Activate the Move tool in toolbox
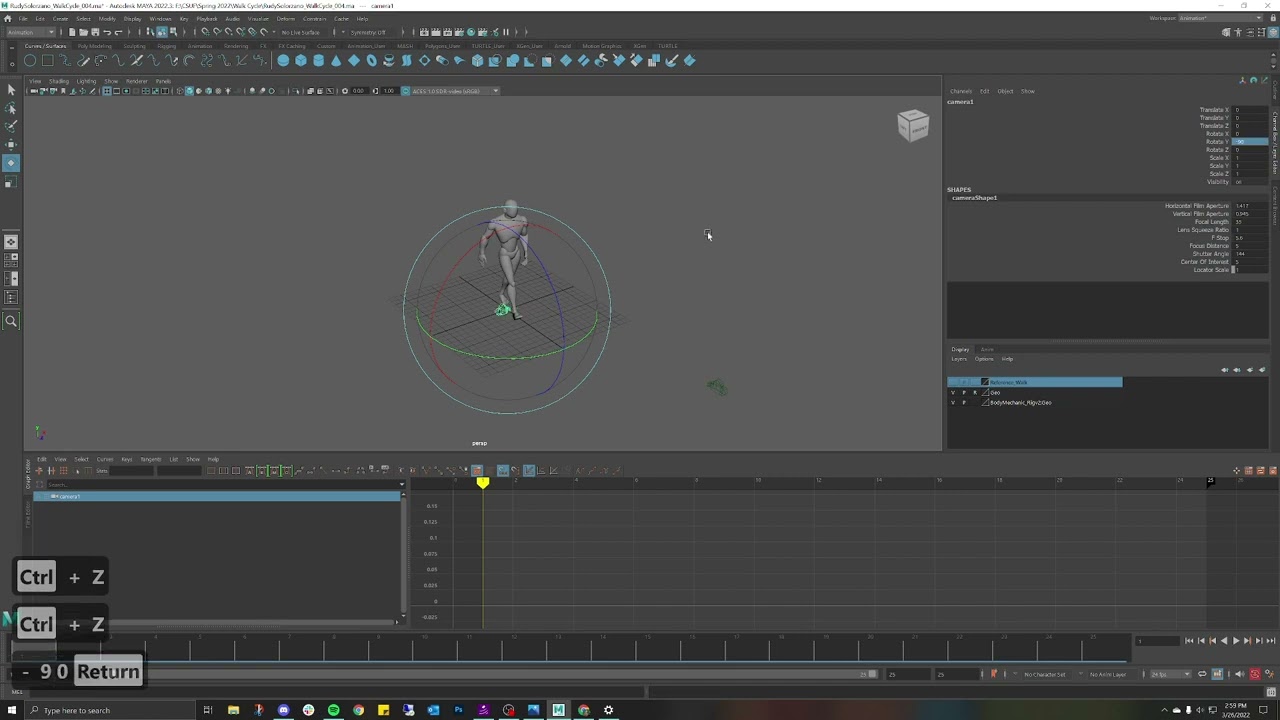This screenshot has width=1280, height=720. tap(11, 145)
